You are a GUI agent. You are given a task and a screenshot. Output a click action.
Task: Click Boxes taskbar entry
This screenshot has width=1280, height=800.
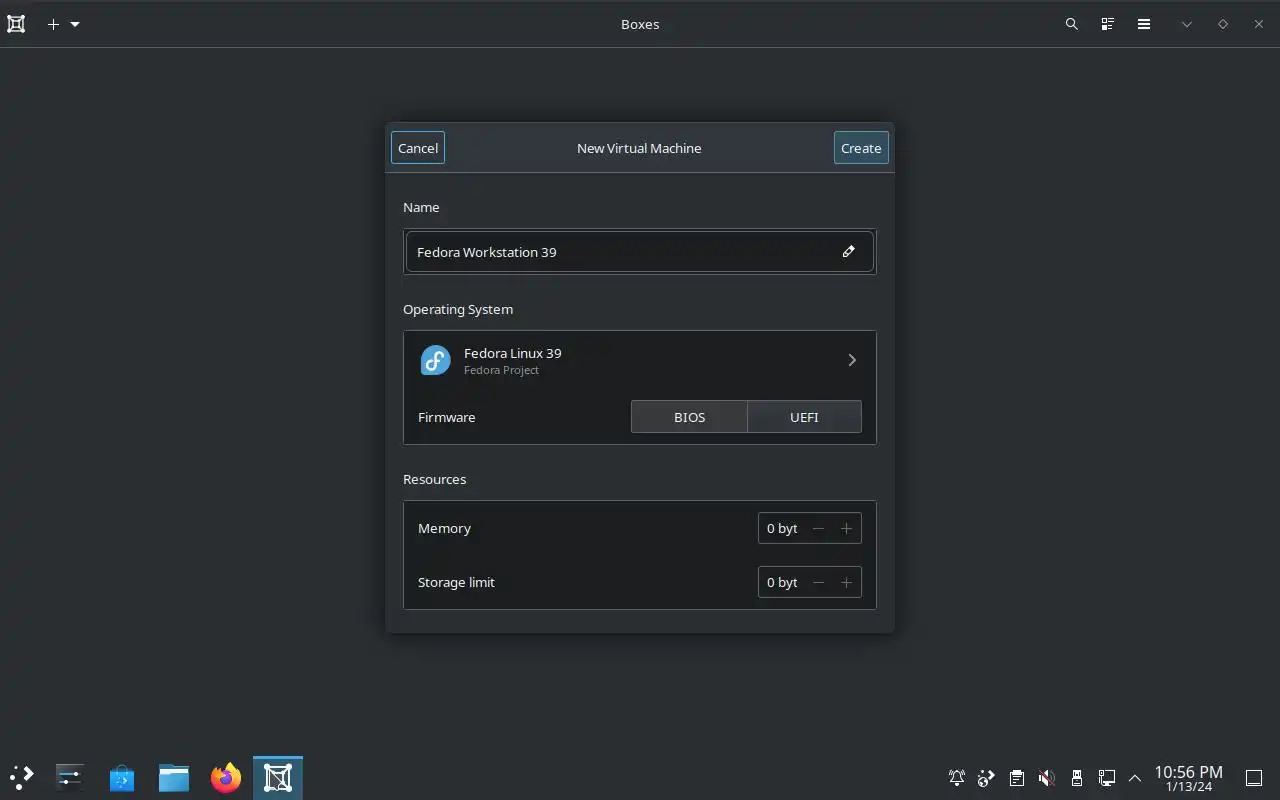click(x=278, y=777)
